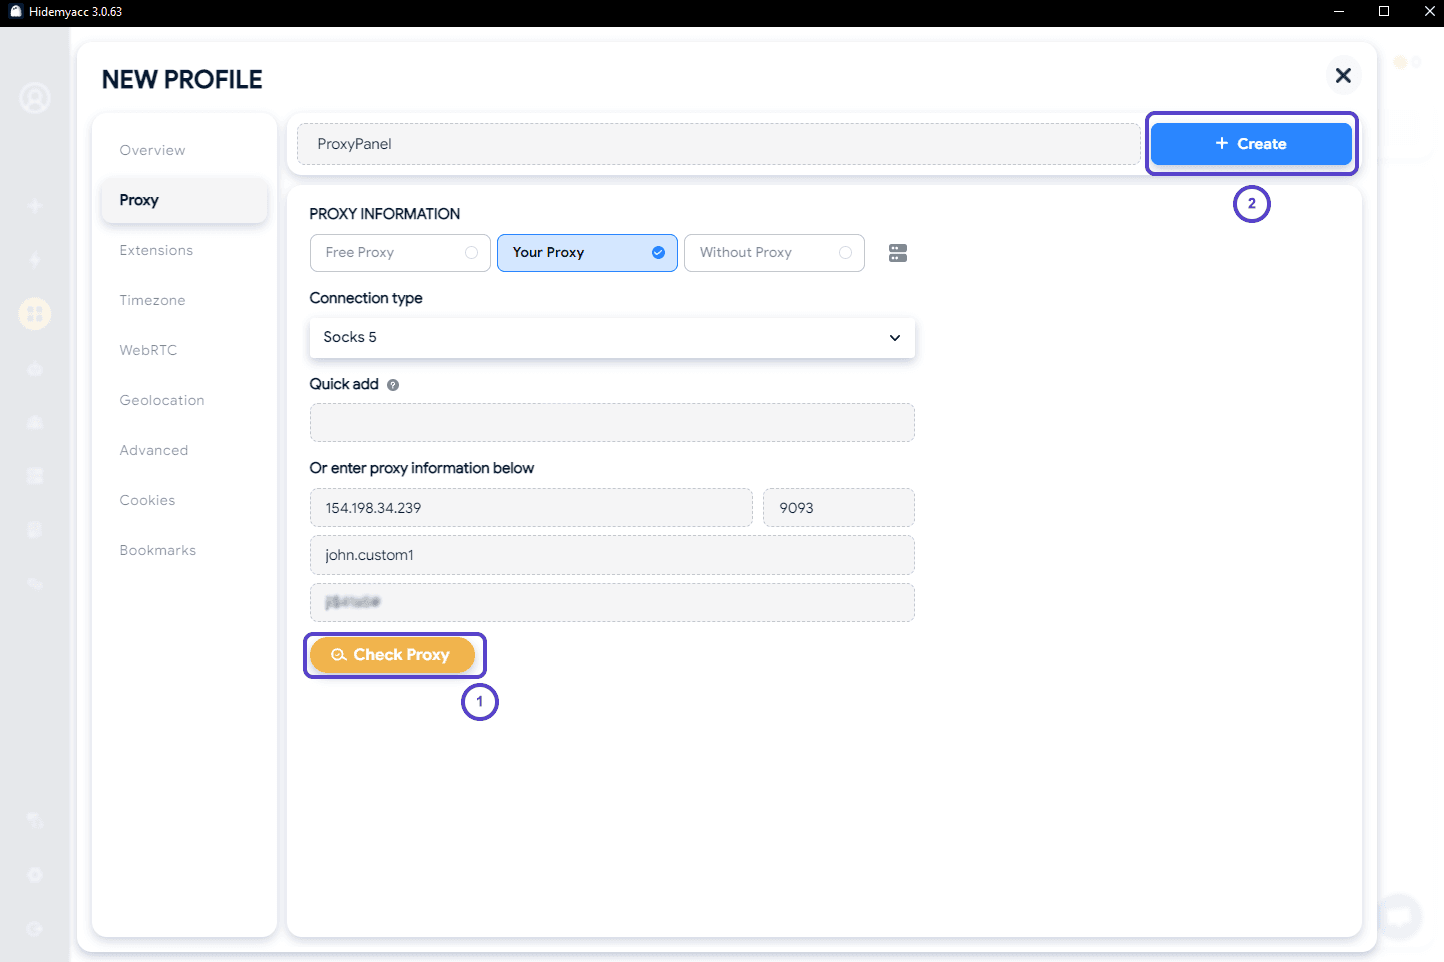The image size is (1444, 962).
Task: Click the yellow grid icon in sidebar
Action: (x=35, y=314)
